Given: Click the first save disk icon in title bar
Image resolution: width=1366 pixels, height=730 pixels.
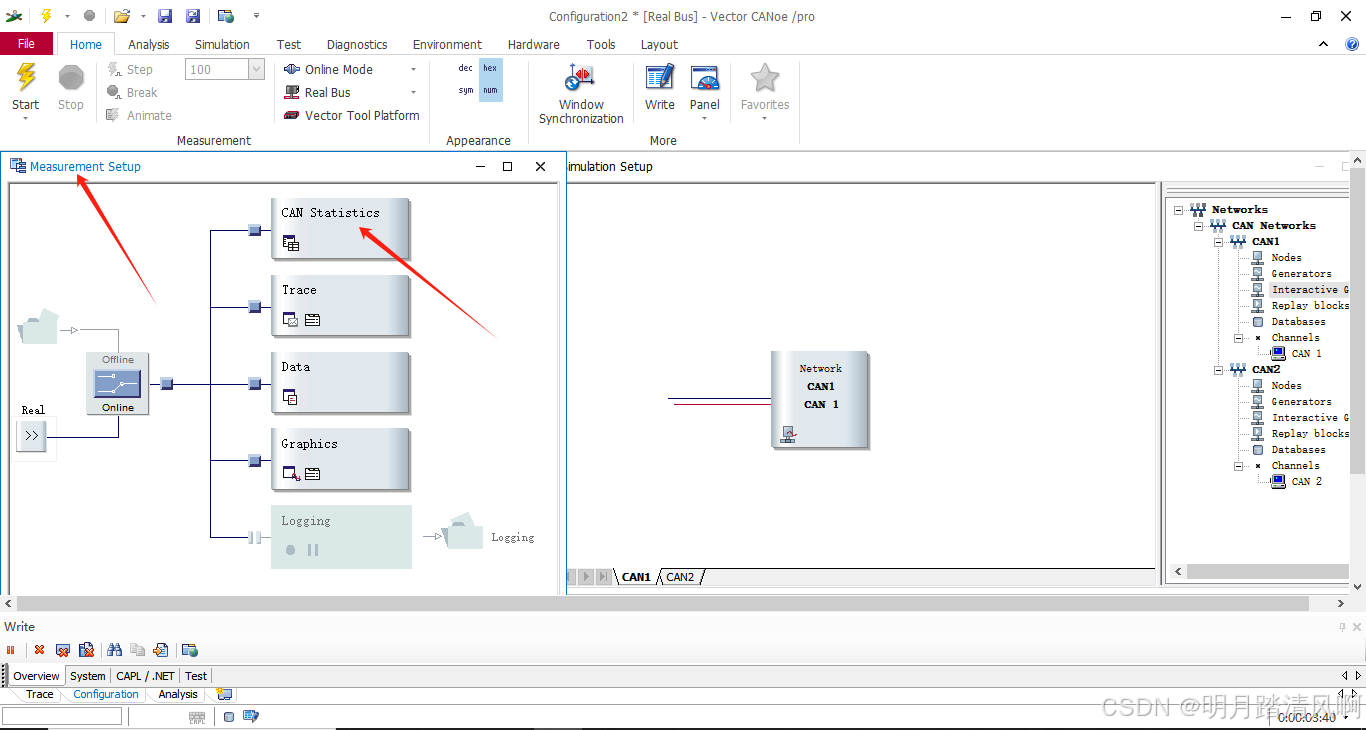Looking at the screenshot, I should point(165,16).
